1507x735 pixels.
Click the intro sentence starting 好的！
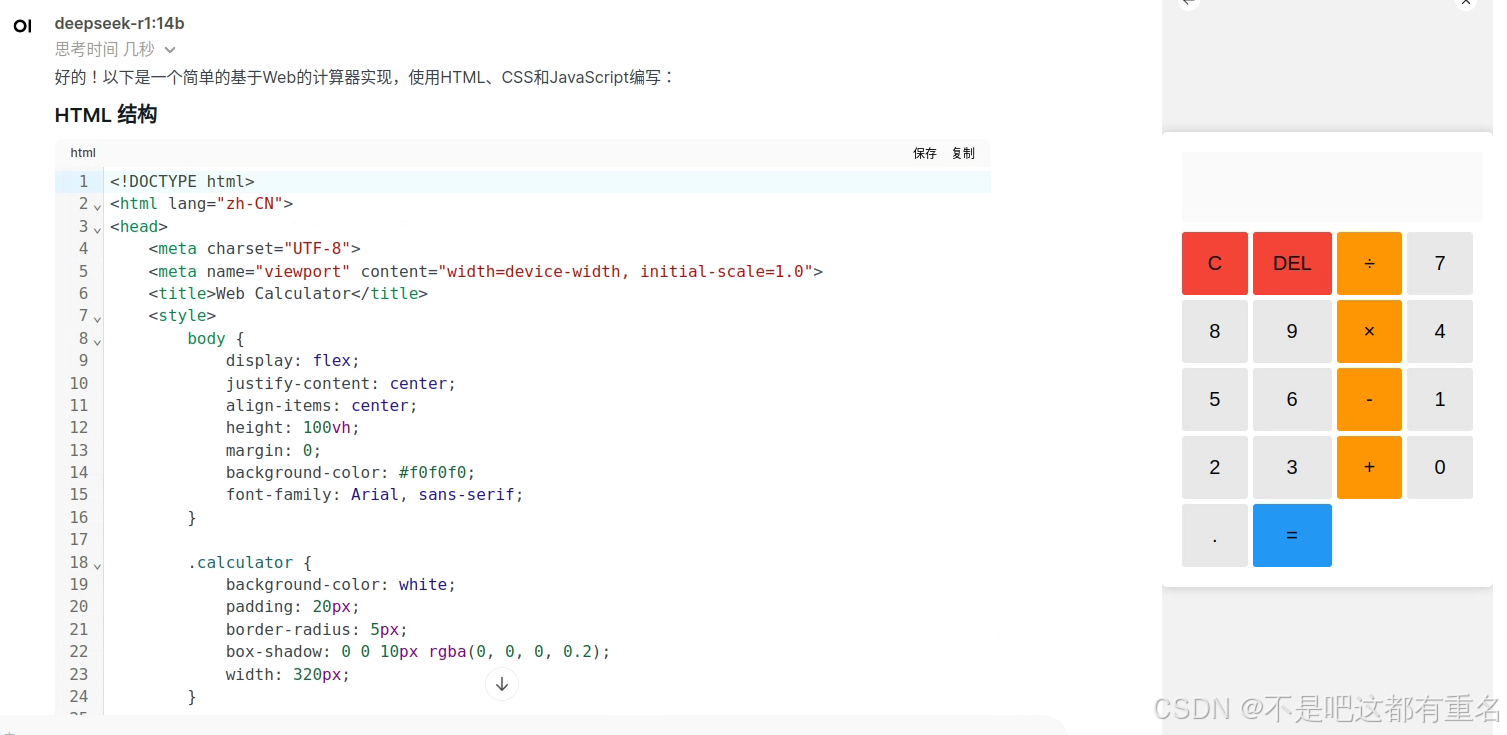(x=365, y=77)
